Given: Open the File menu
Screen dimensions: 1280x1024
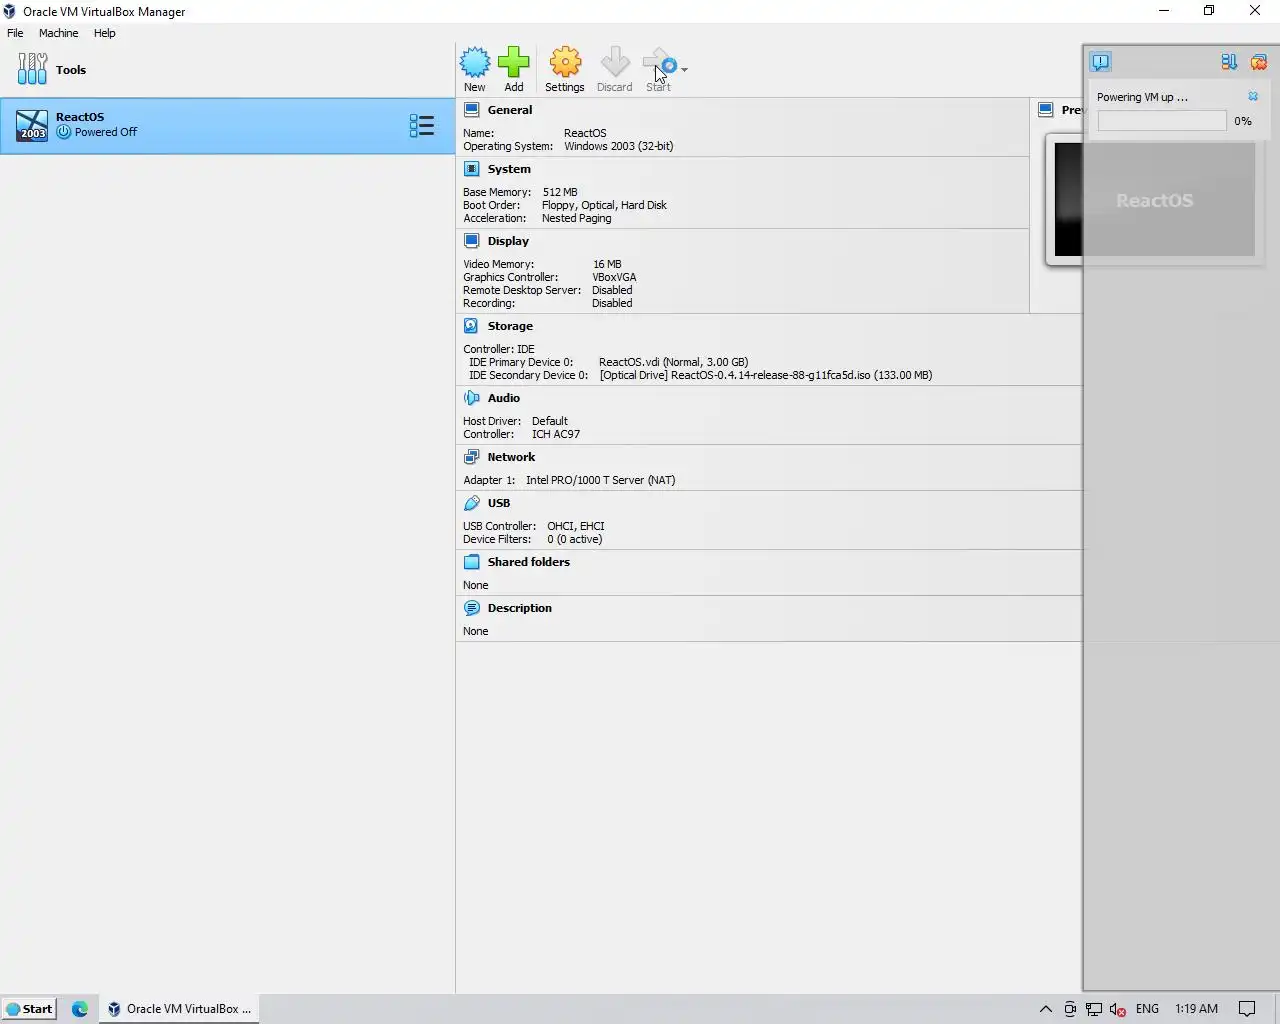Looking at the screenshot, I should pyautogui.click(x=15, y=33).
